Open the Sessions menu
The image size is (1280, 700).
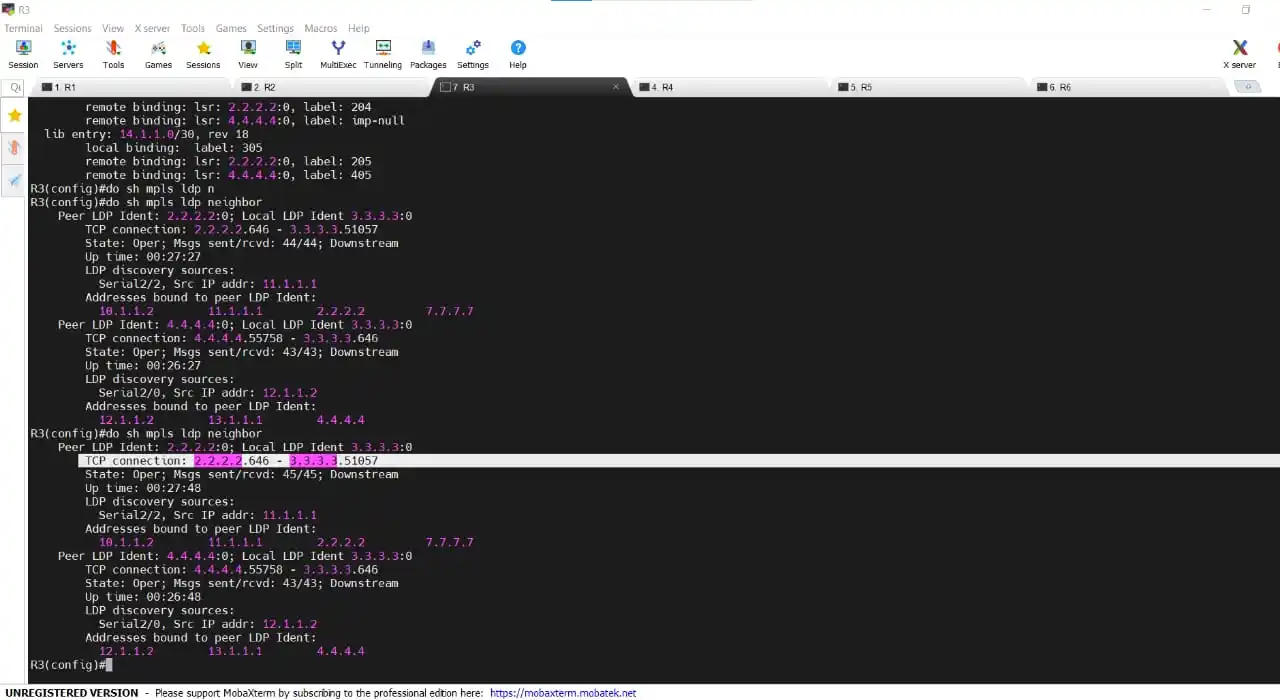point(72,28)
